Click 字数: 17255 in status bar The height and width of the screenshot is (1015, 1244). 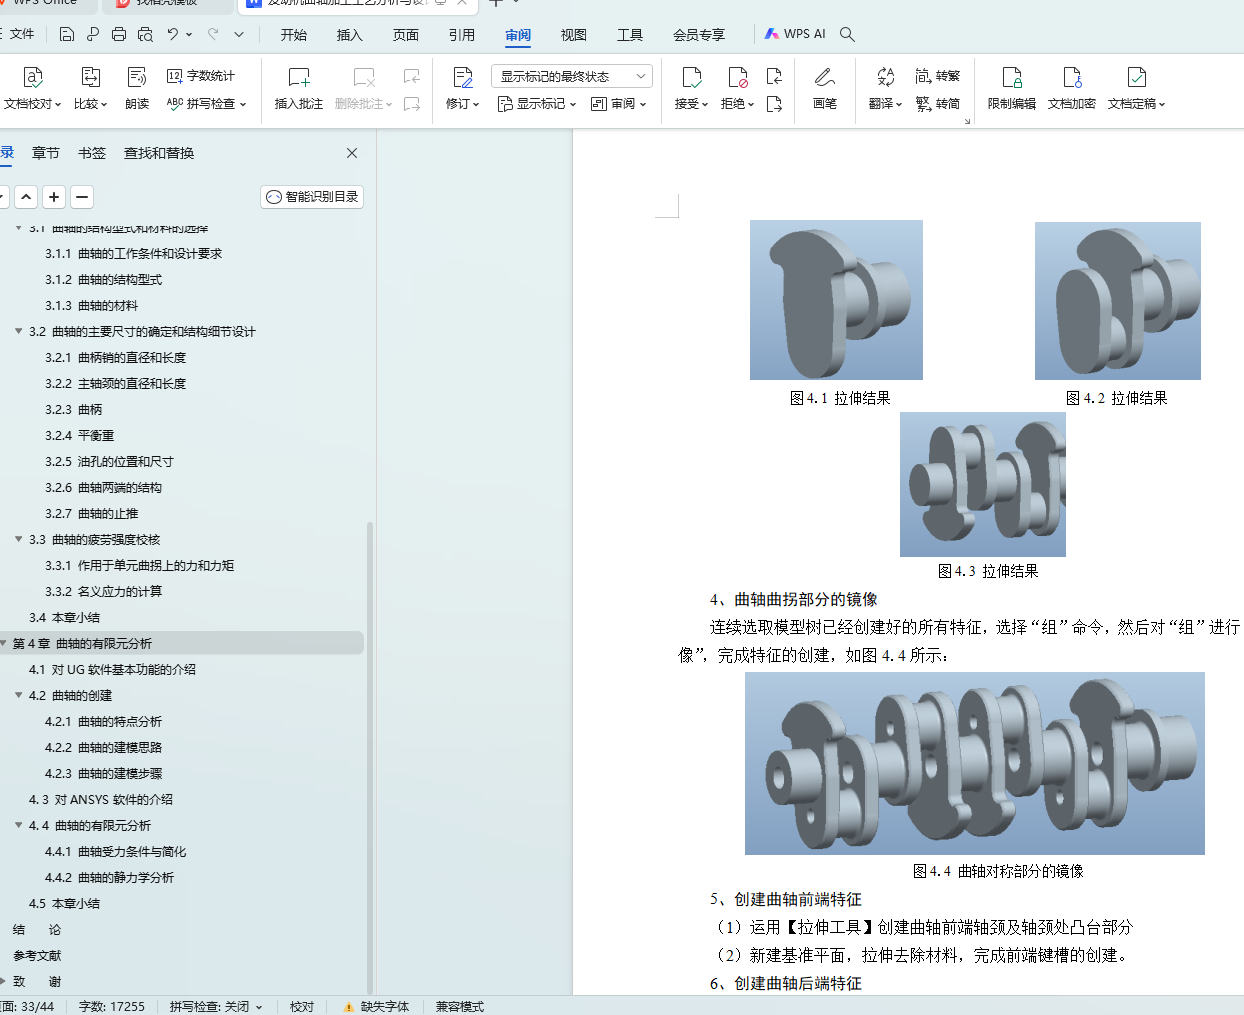coord(112,1007)
